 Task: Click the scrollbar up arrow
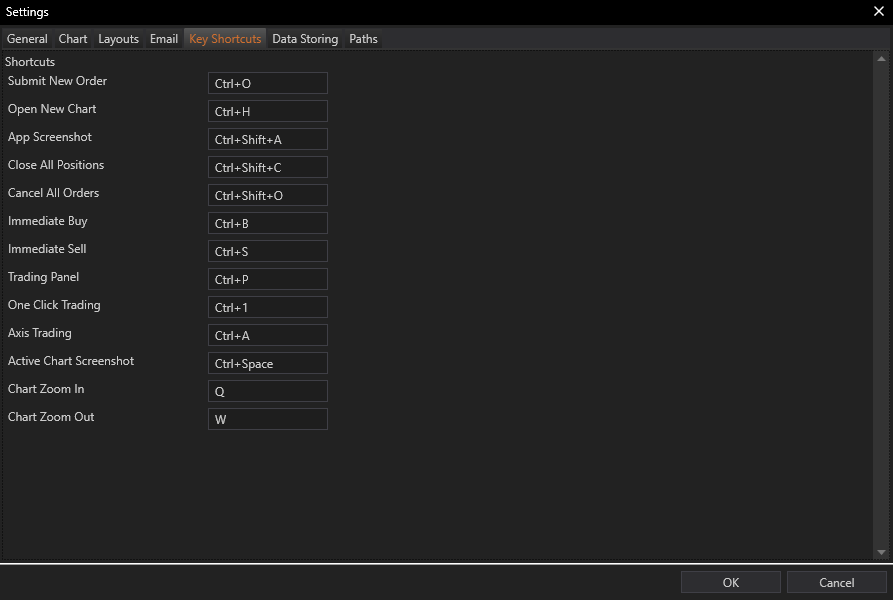[x=880, y=58]
